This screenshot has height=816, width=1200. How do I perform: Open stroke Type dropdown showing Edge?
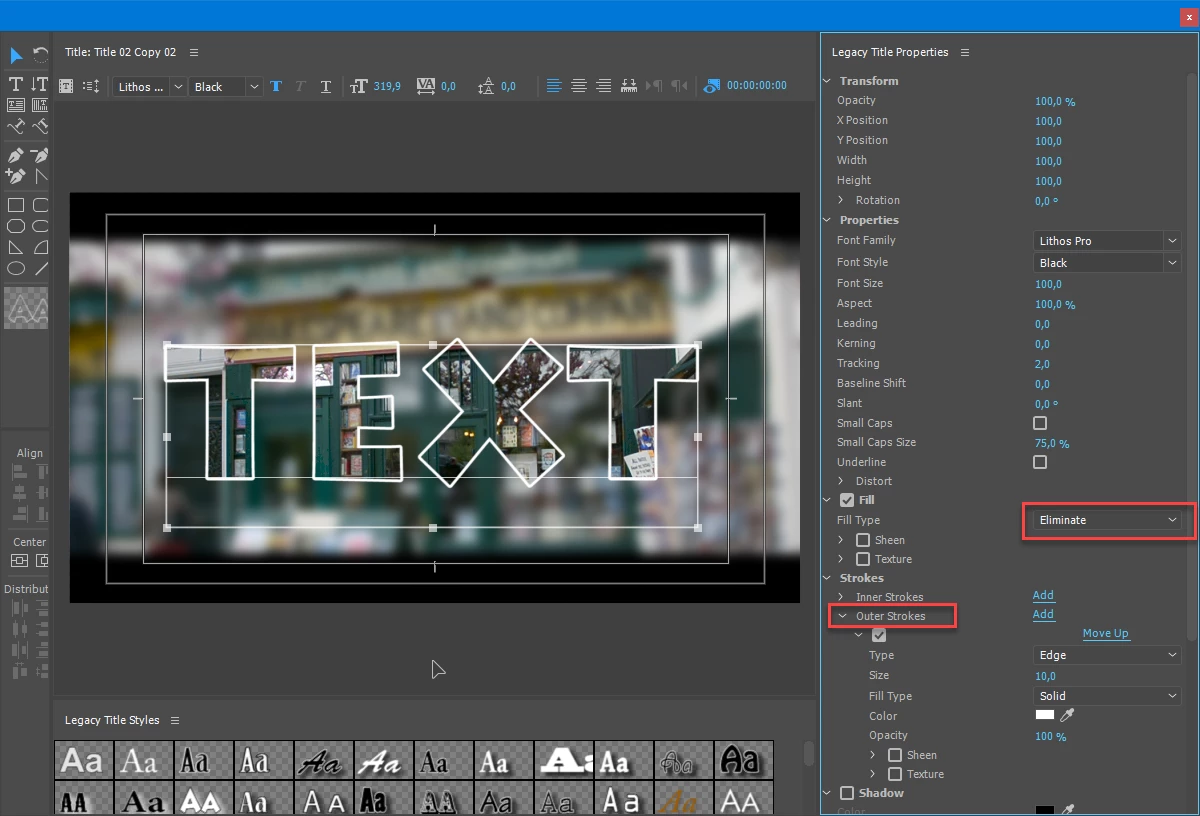(x=1107, y=655)
